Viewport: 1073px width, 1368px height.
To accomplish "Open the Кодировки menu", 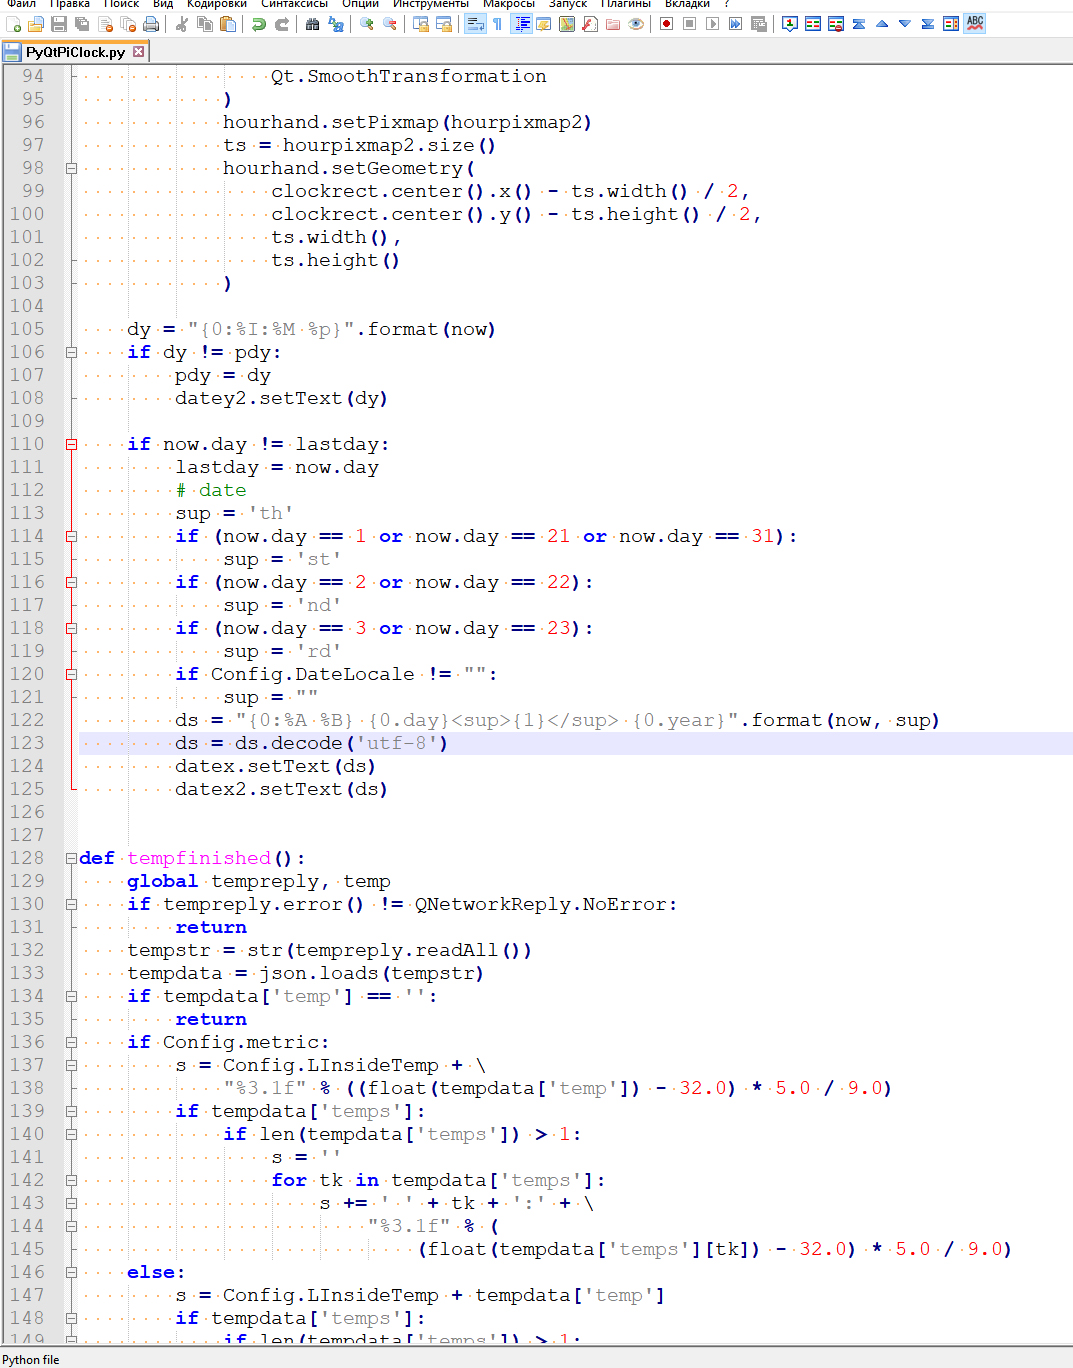I will click(217, 4).
